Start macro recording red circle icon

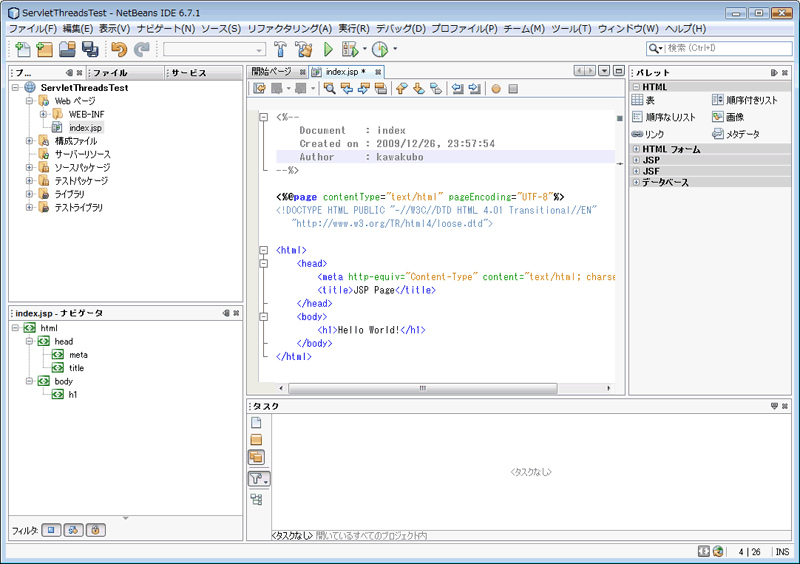click(496, 89)
